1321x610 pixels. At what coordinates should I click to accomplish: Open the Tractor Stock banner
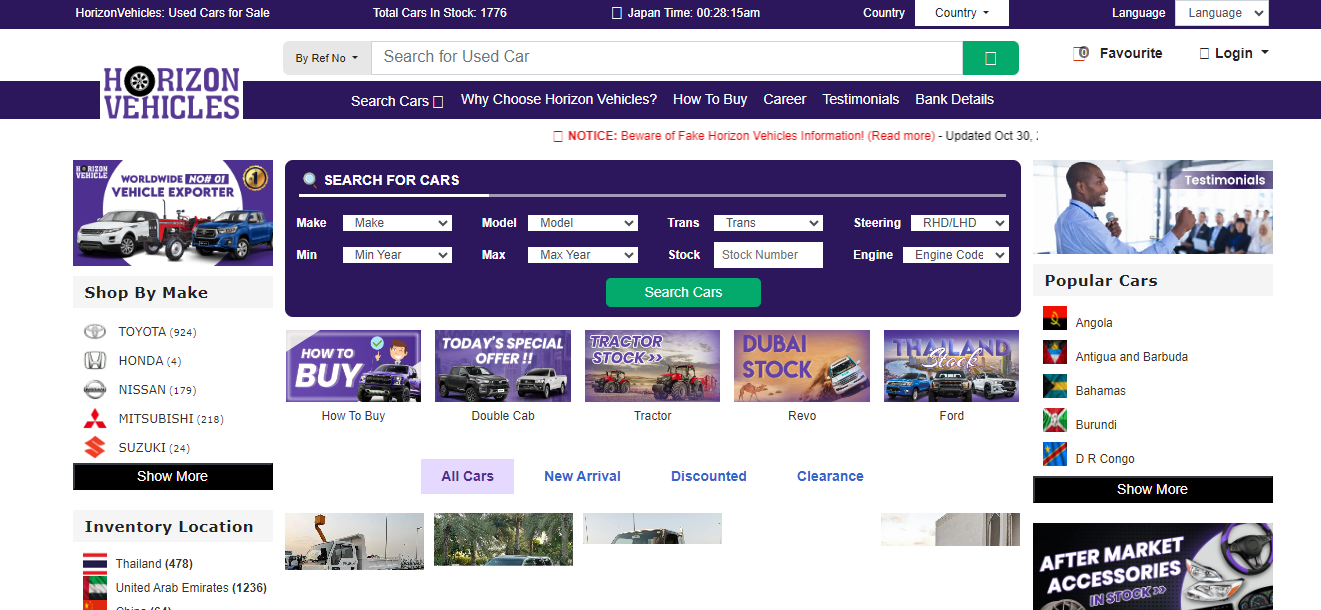coord(652,366)
